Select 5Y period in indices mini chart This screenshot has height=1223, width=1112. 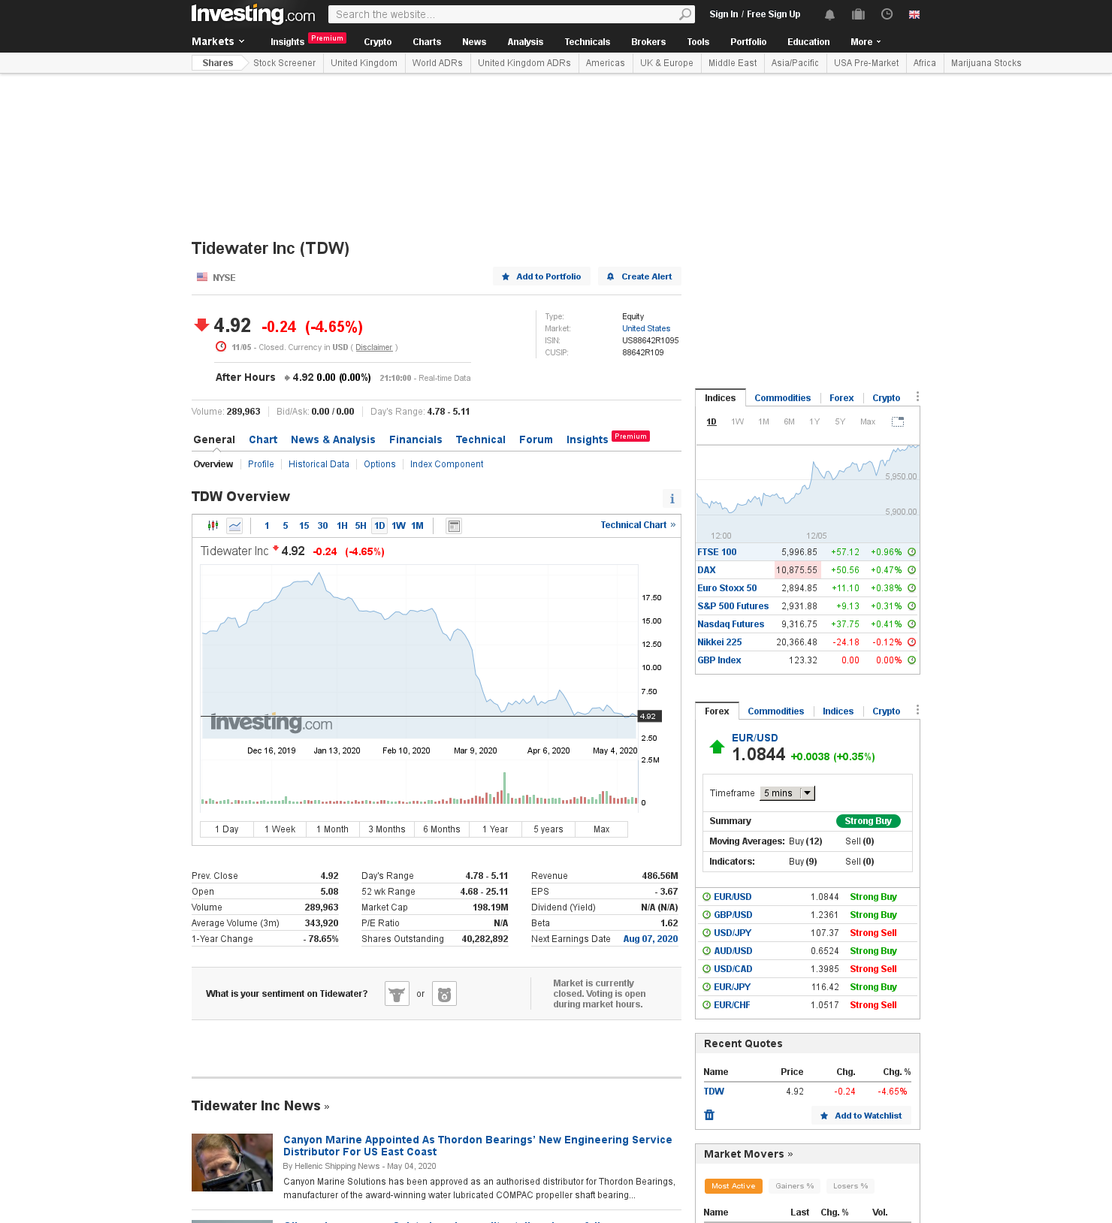pos(840,422)
